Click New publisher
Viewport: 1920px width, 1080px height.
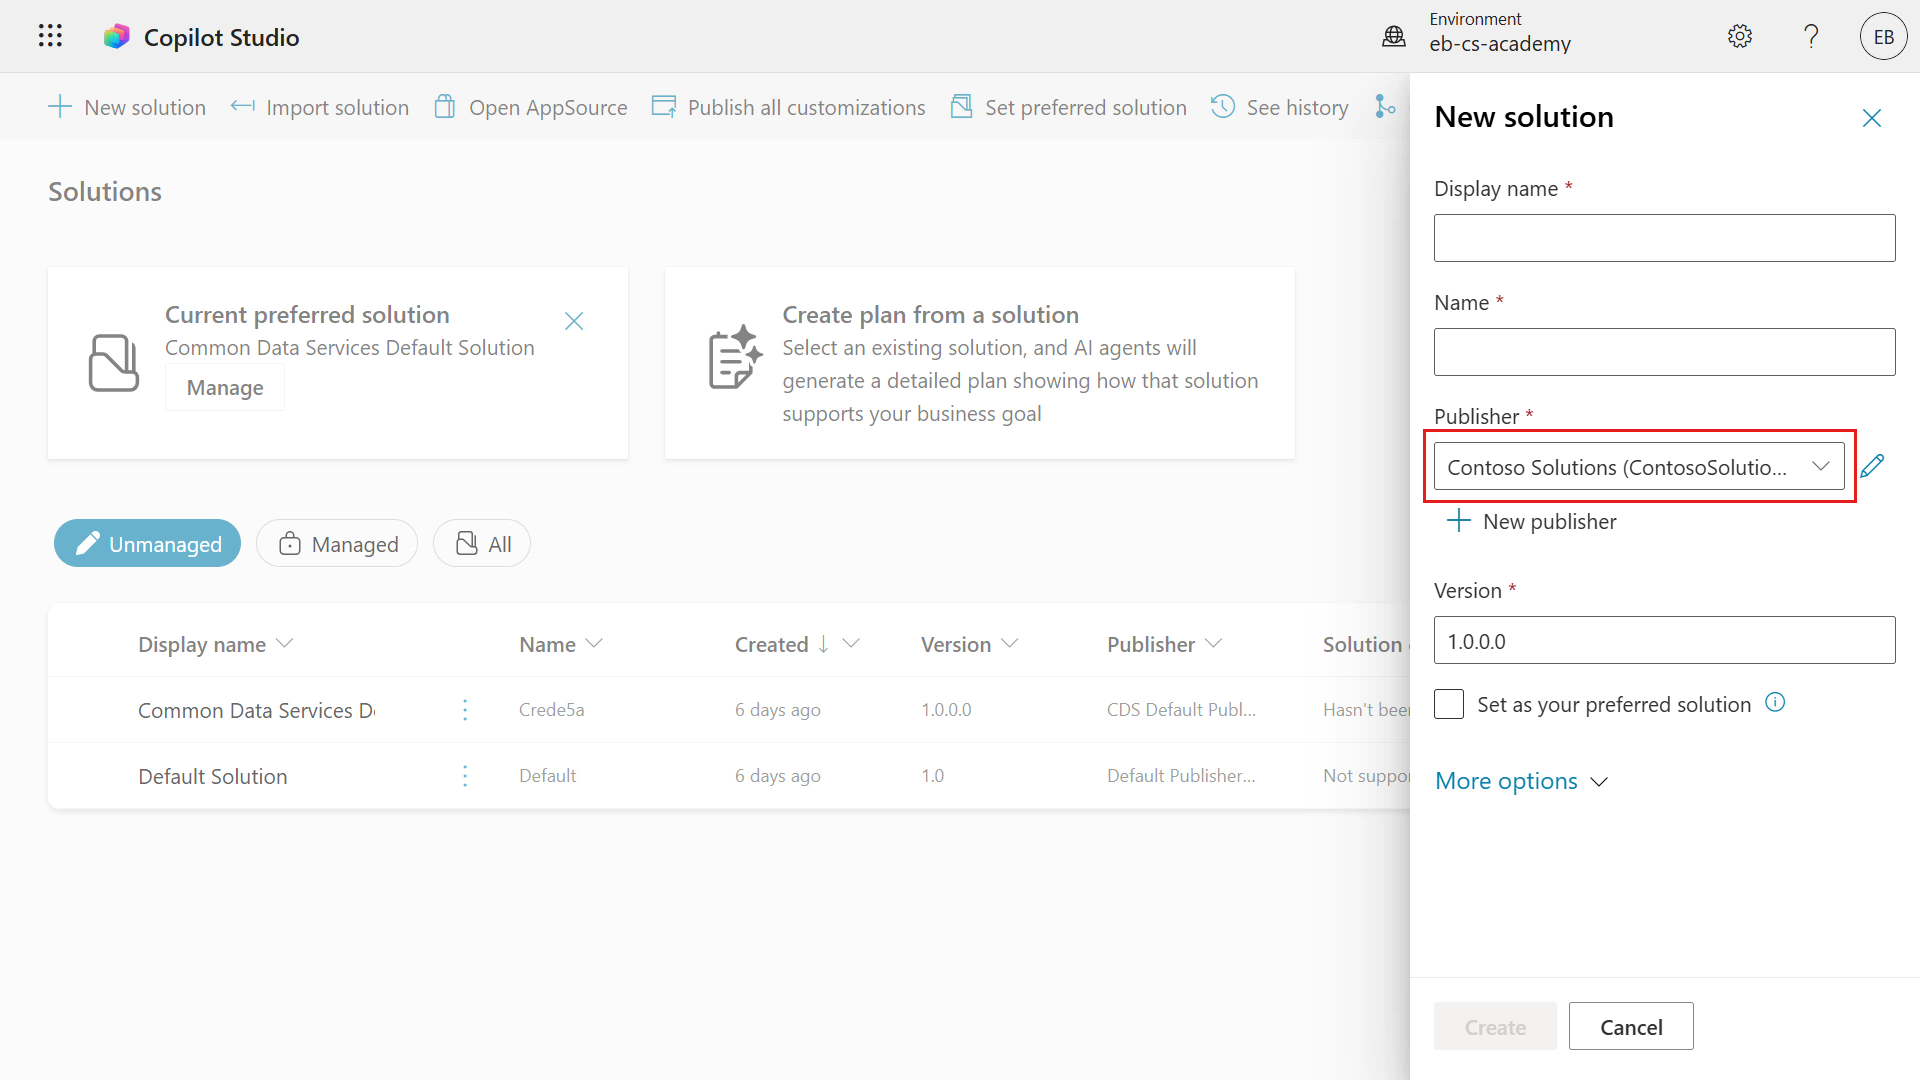coord(1531,521)
